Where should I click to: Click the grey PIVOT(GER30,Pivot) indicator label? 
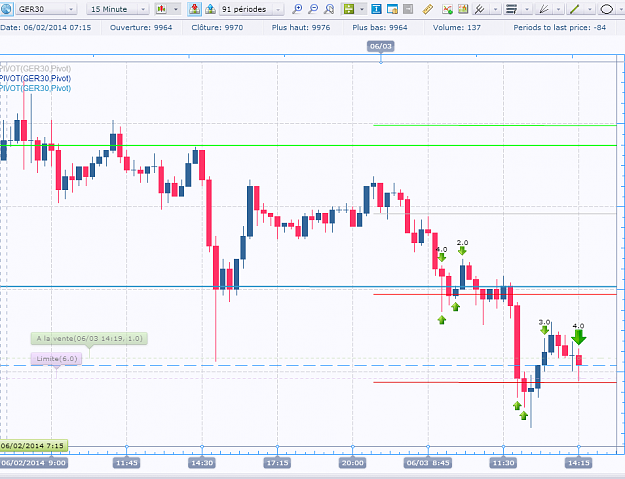(x=35, y=69)
